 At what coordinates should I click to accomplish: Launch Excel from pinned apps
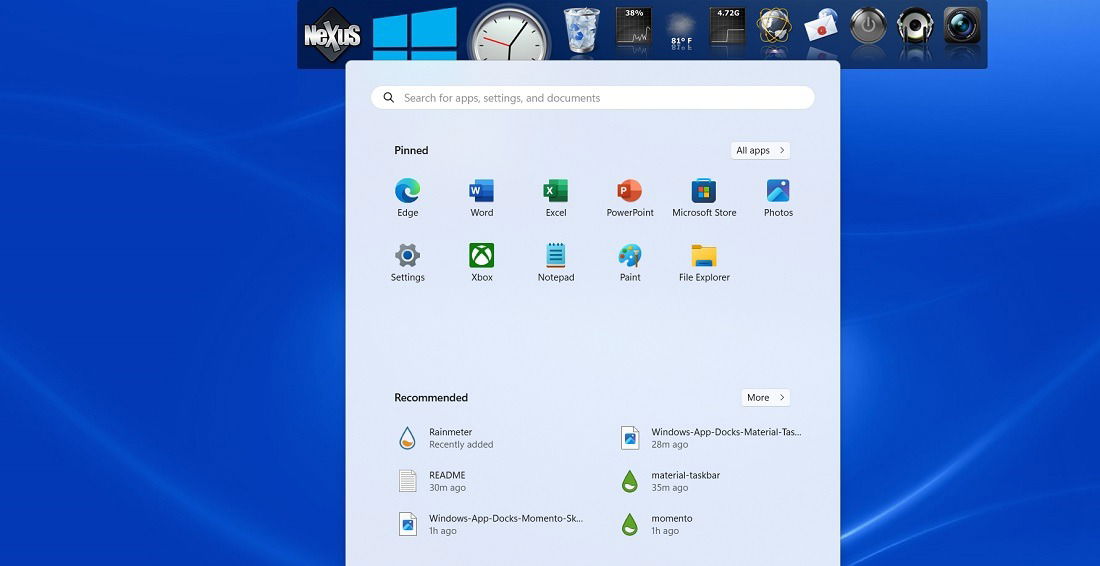[556, 198]
